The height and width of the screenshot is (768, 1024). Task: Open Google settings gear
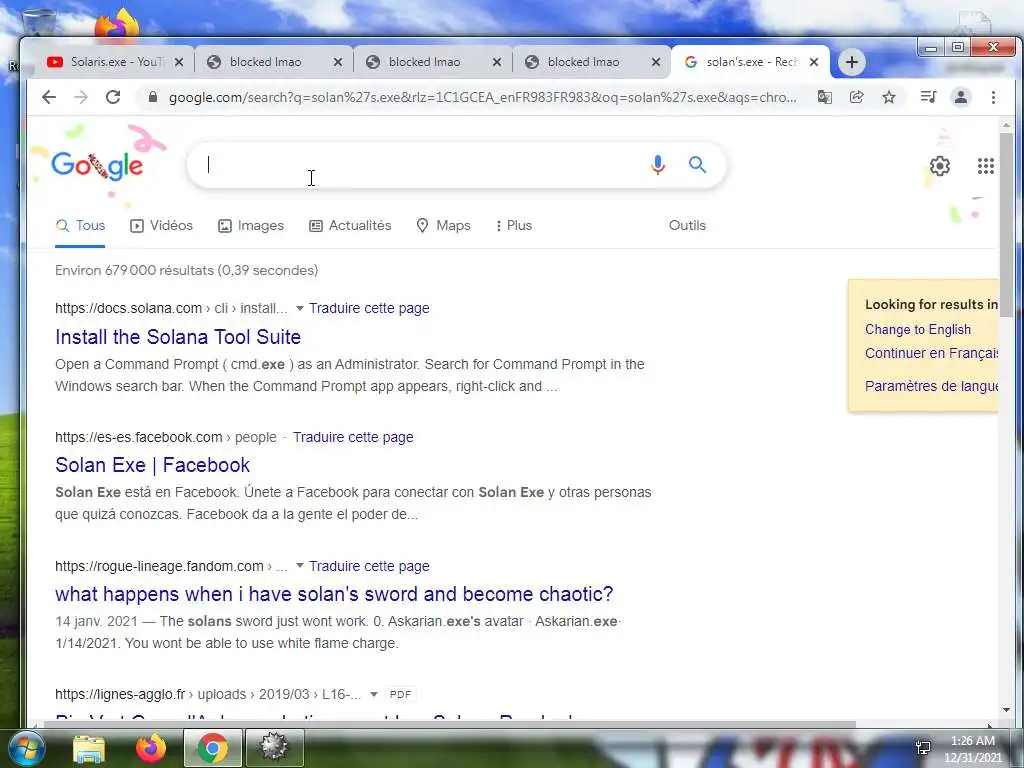pos(940,166)
